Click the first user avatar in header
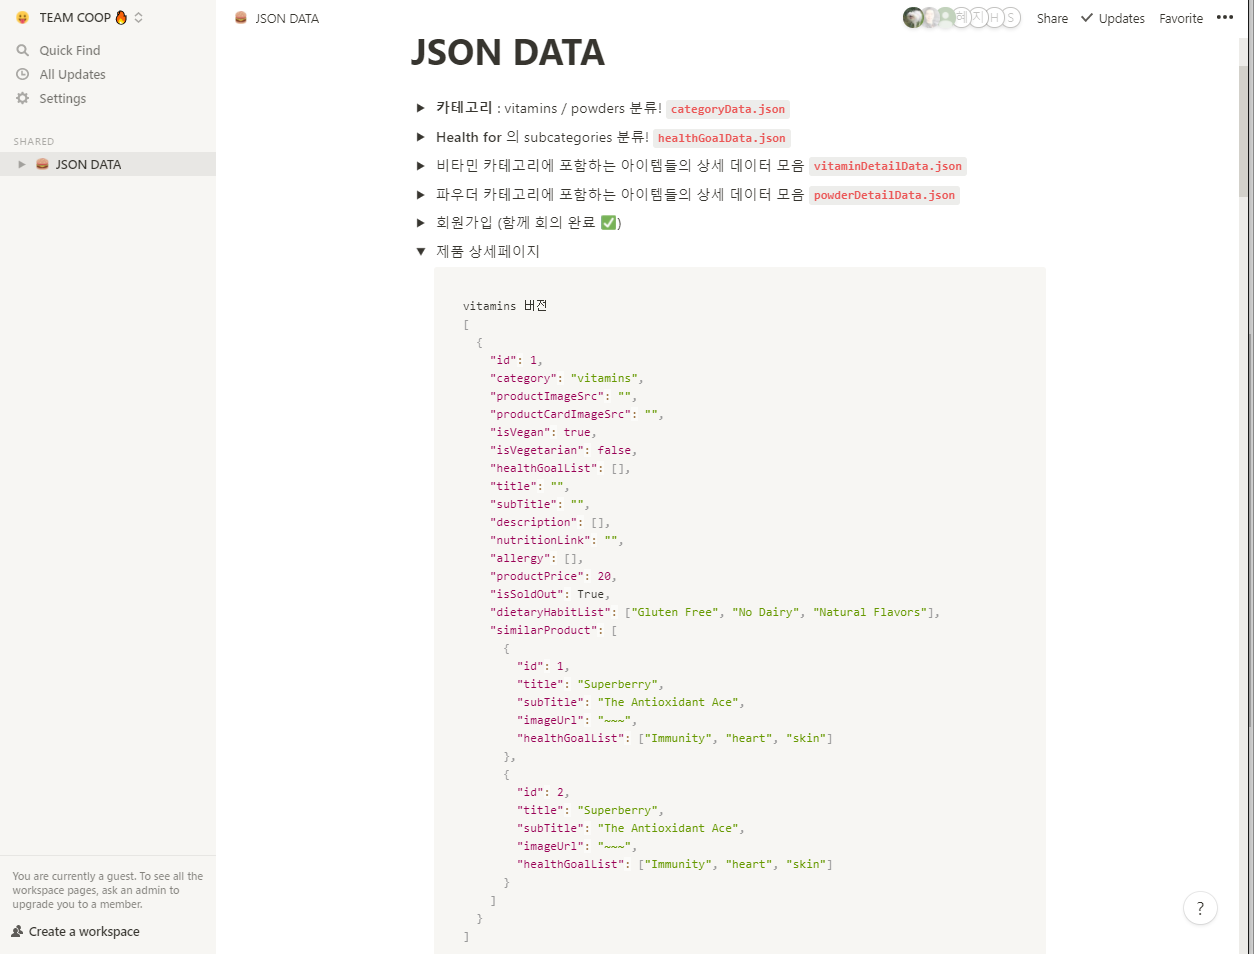 coord(912,18)
